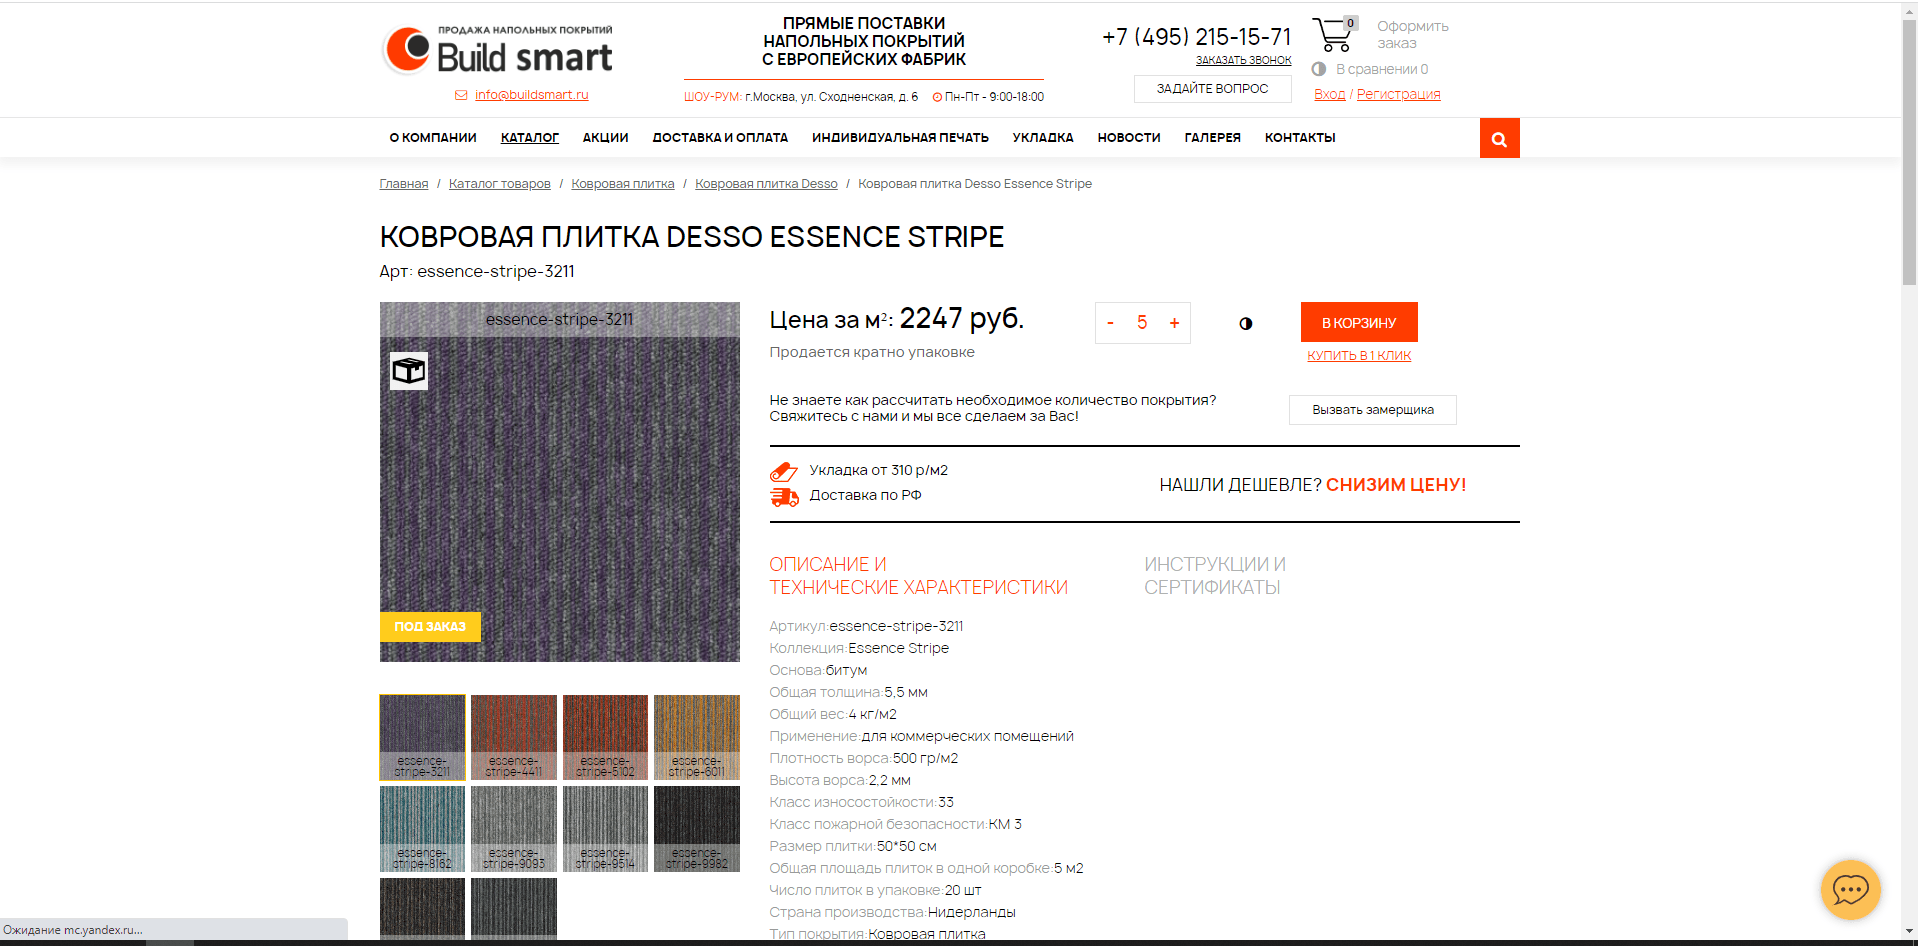Open the КАТАЛОГ menu item

[x=530, y=138]
